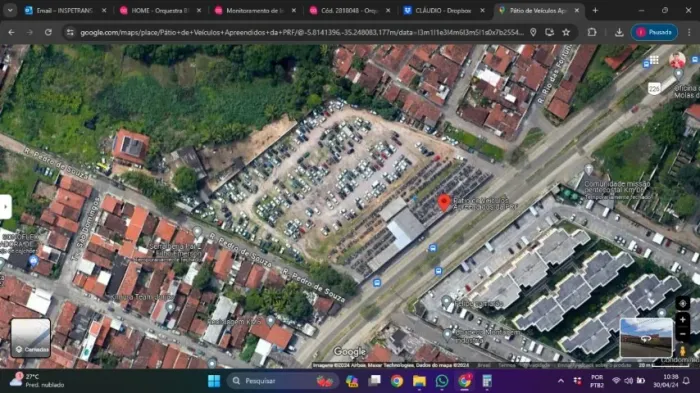Zoom in on the map
Viewport: 700px width, 393px height.
pyautogui.click(x=682, y=320)
